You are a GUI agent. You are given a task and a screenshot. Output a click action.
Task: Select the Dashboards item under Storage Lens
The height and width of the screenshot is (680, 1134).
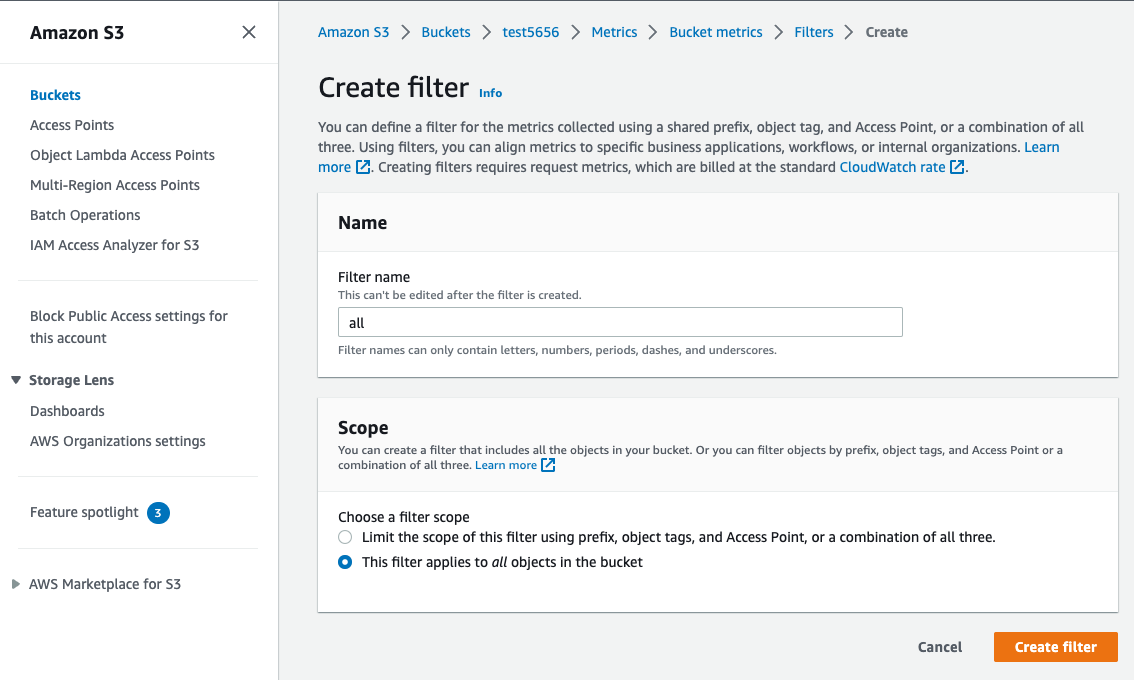(x=67, y=410)
